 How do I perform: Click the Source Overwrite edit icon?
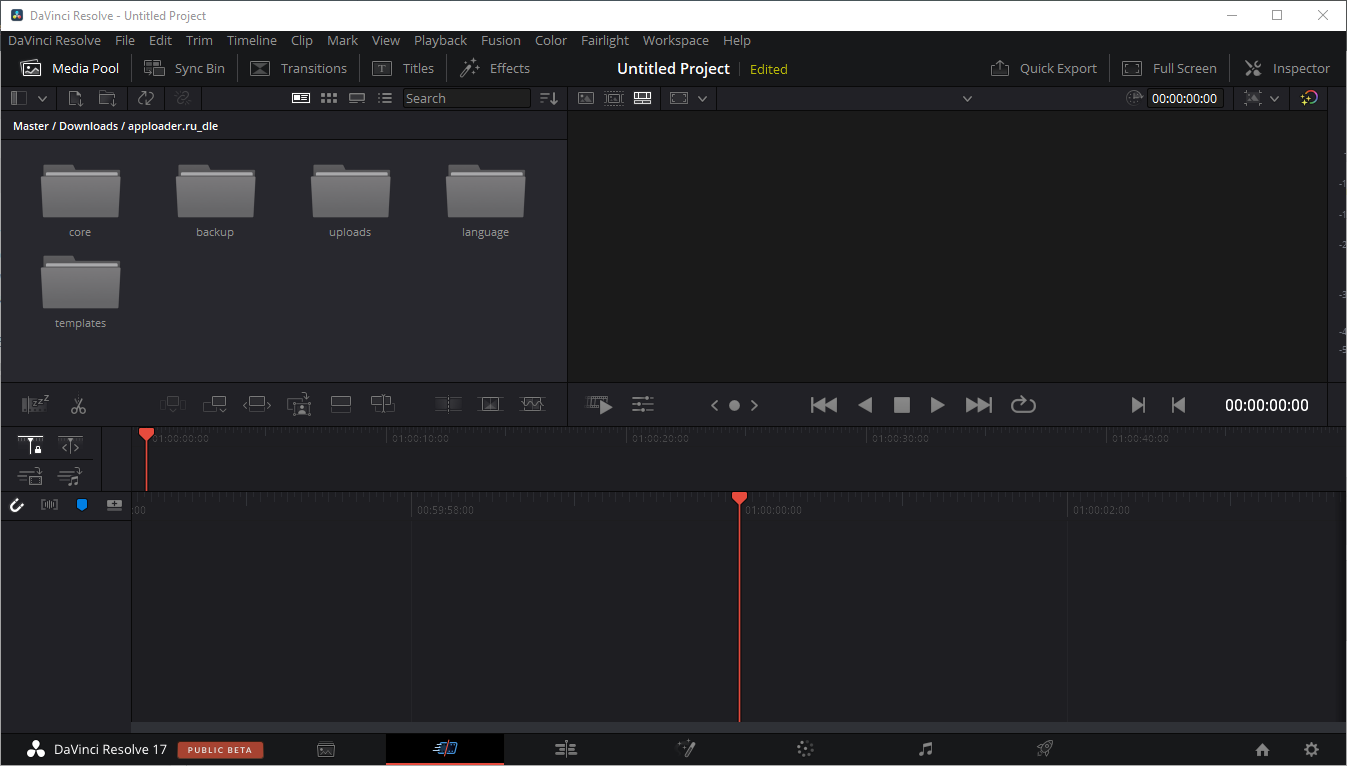(x=383, y=404)
